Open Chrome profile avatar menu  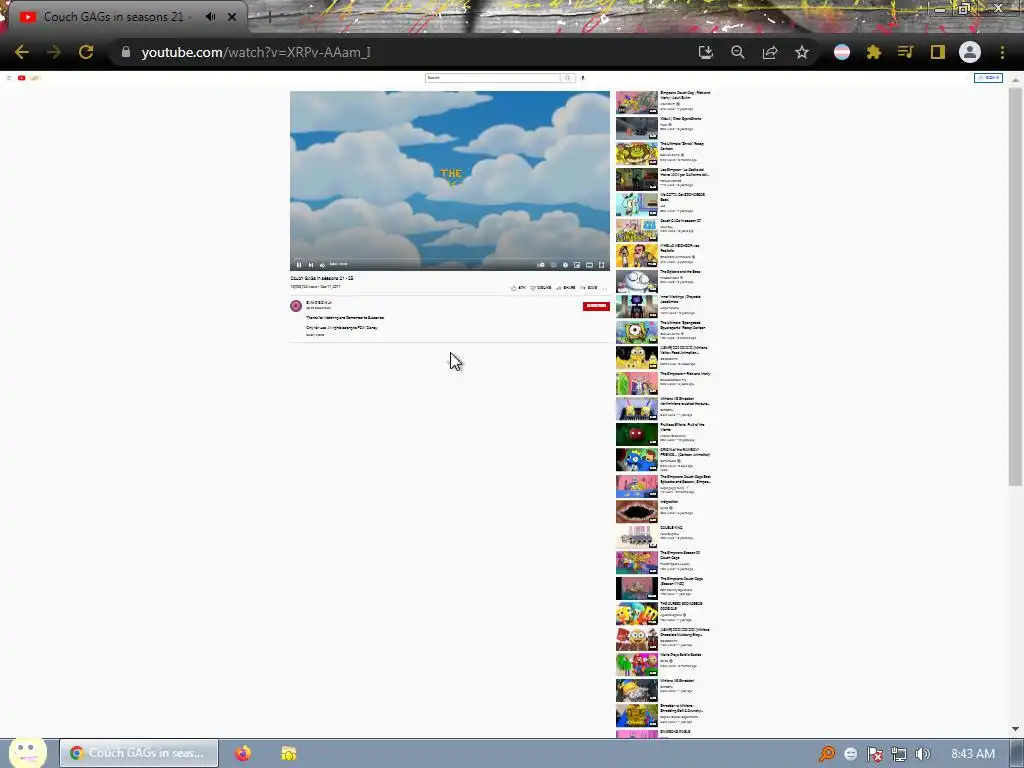(970, 52)
